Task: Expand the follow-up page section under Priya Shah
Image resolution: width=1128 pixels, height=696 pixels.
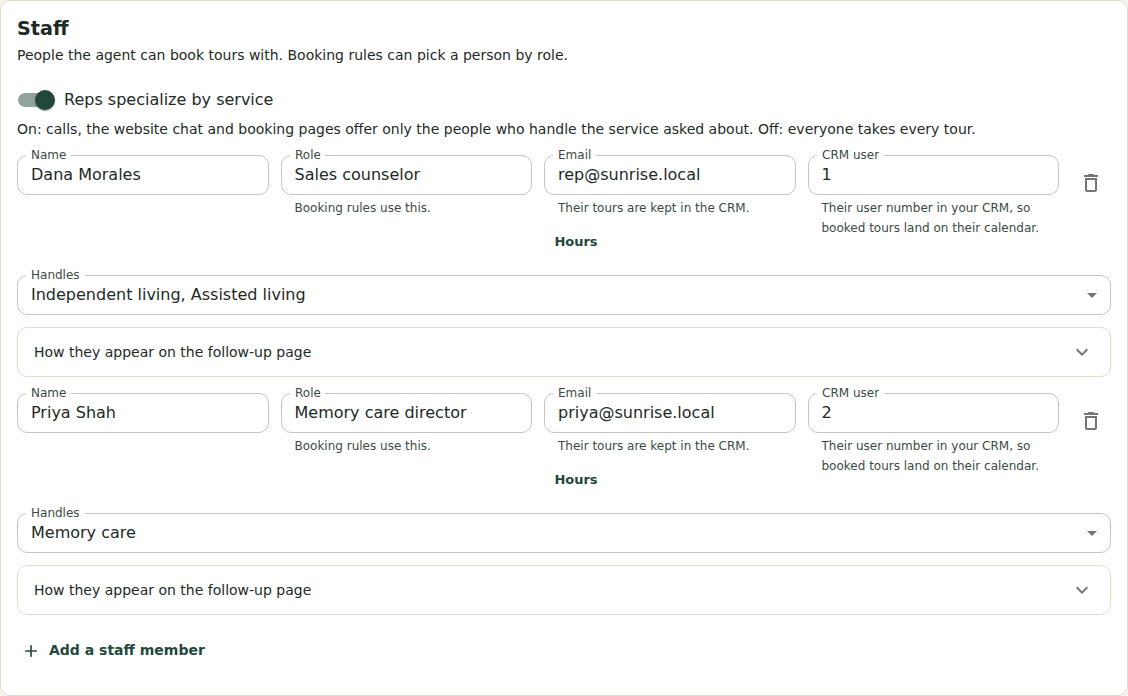Action: pyautogui.click(x=563, y=590)
